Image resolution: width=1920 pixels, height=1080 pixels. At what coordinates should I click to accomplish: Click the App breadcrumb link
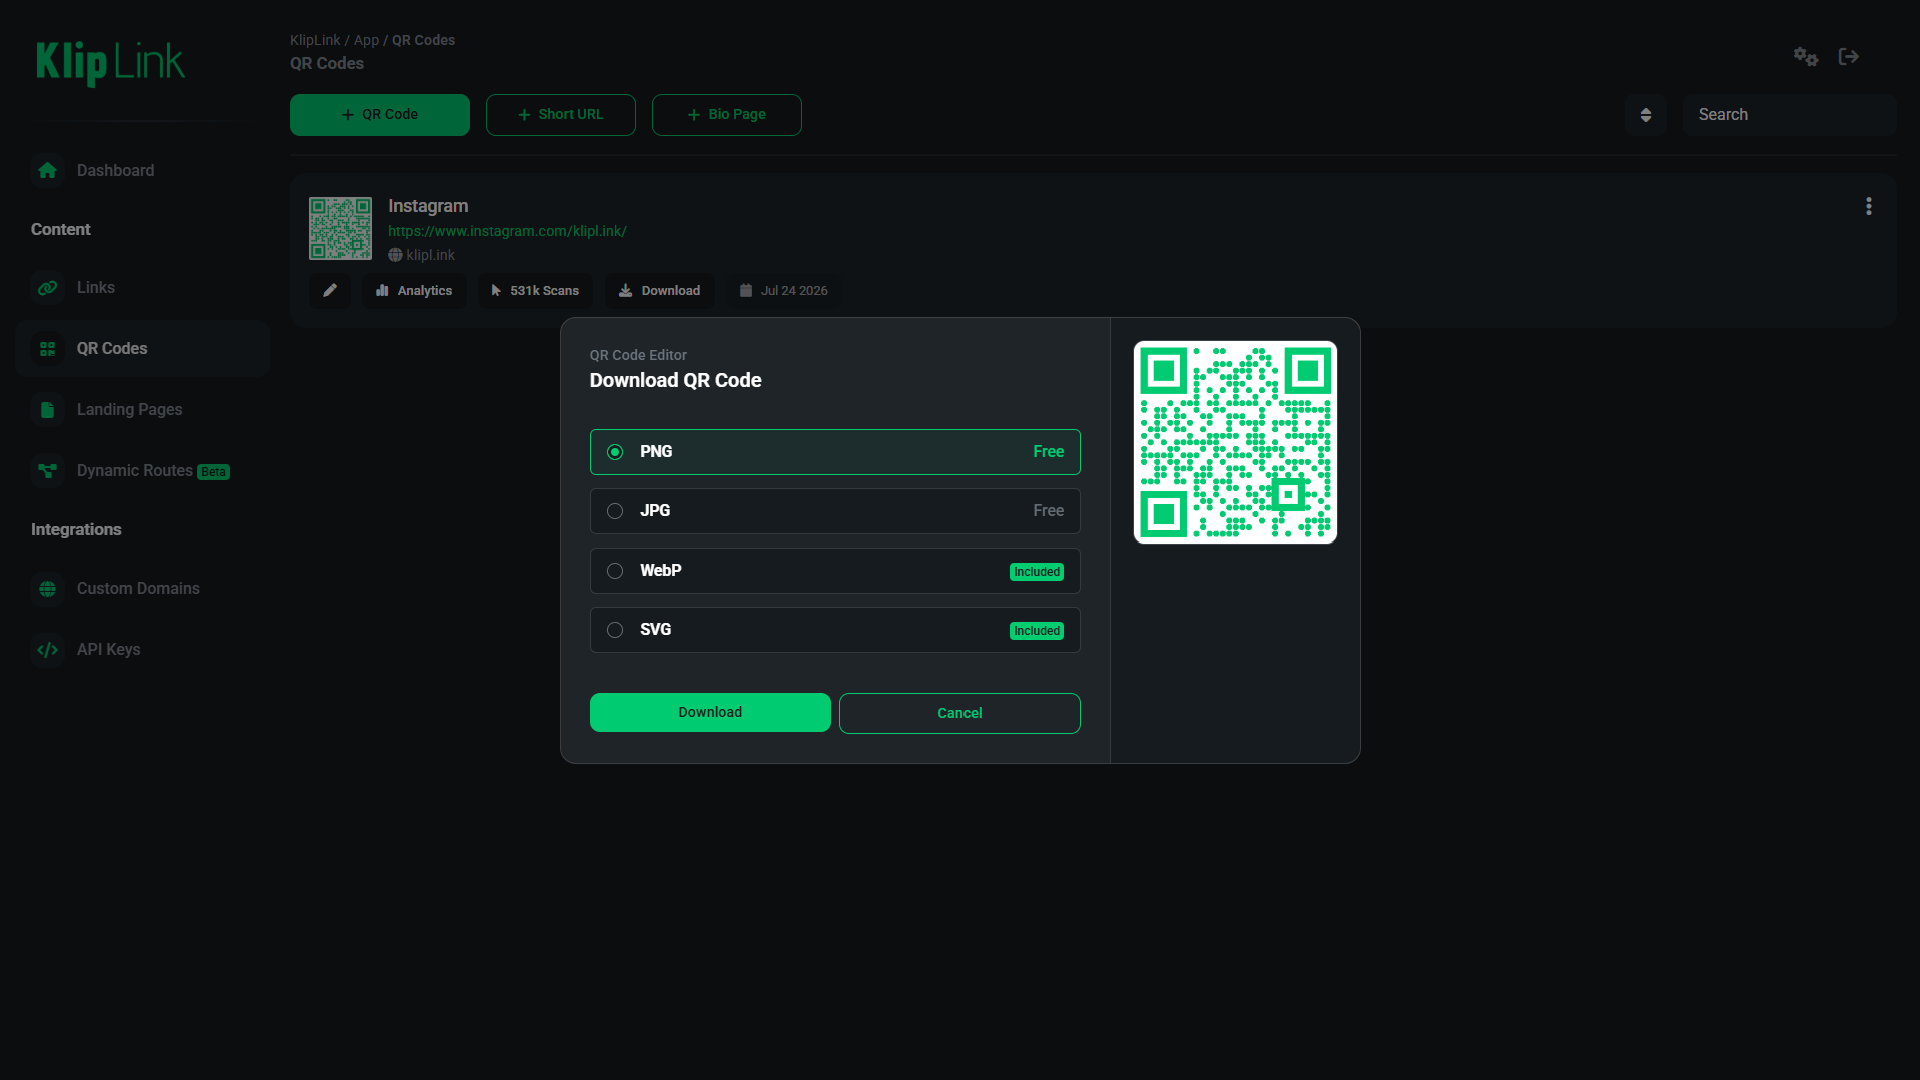(366, 40)
